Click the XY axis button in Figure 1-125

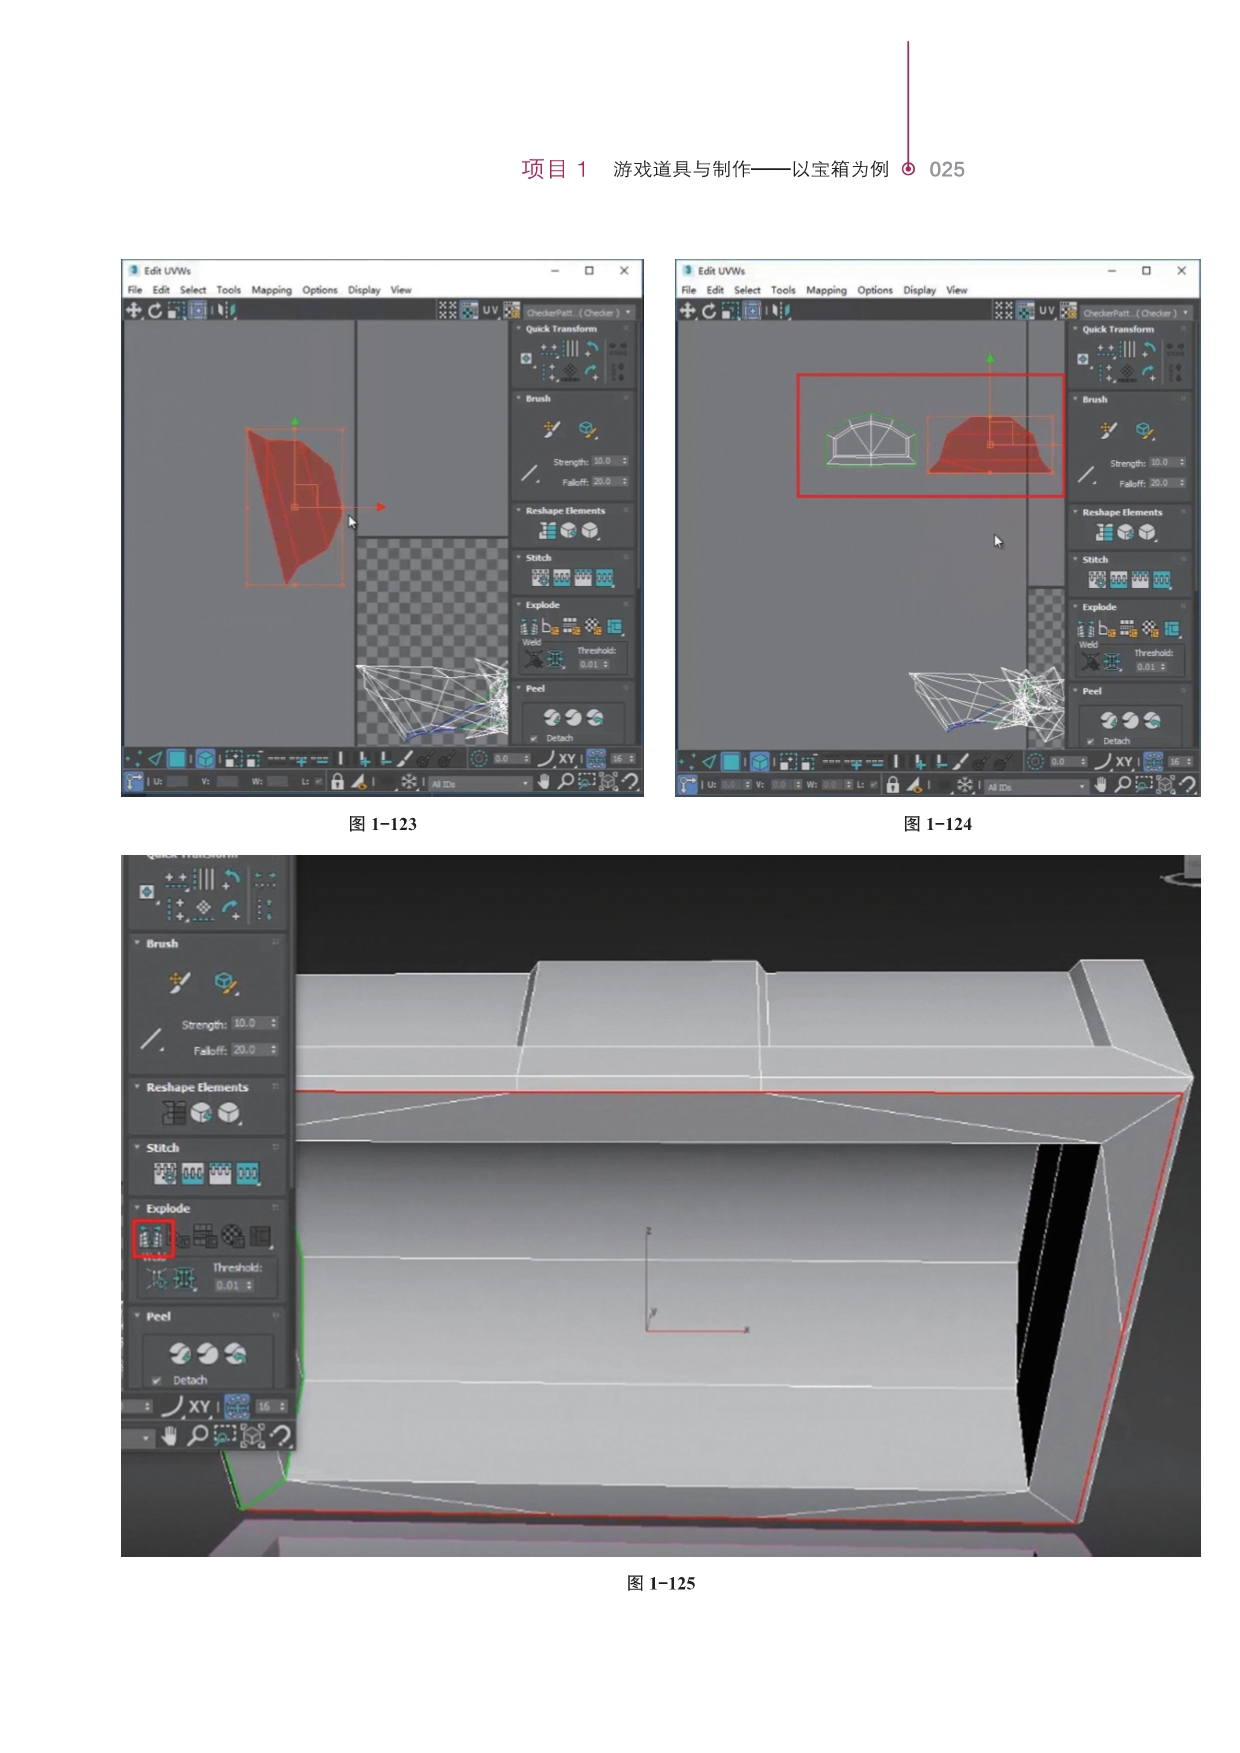pyautogui.click(x=199, y=1407)
